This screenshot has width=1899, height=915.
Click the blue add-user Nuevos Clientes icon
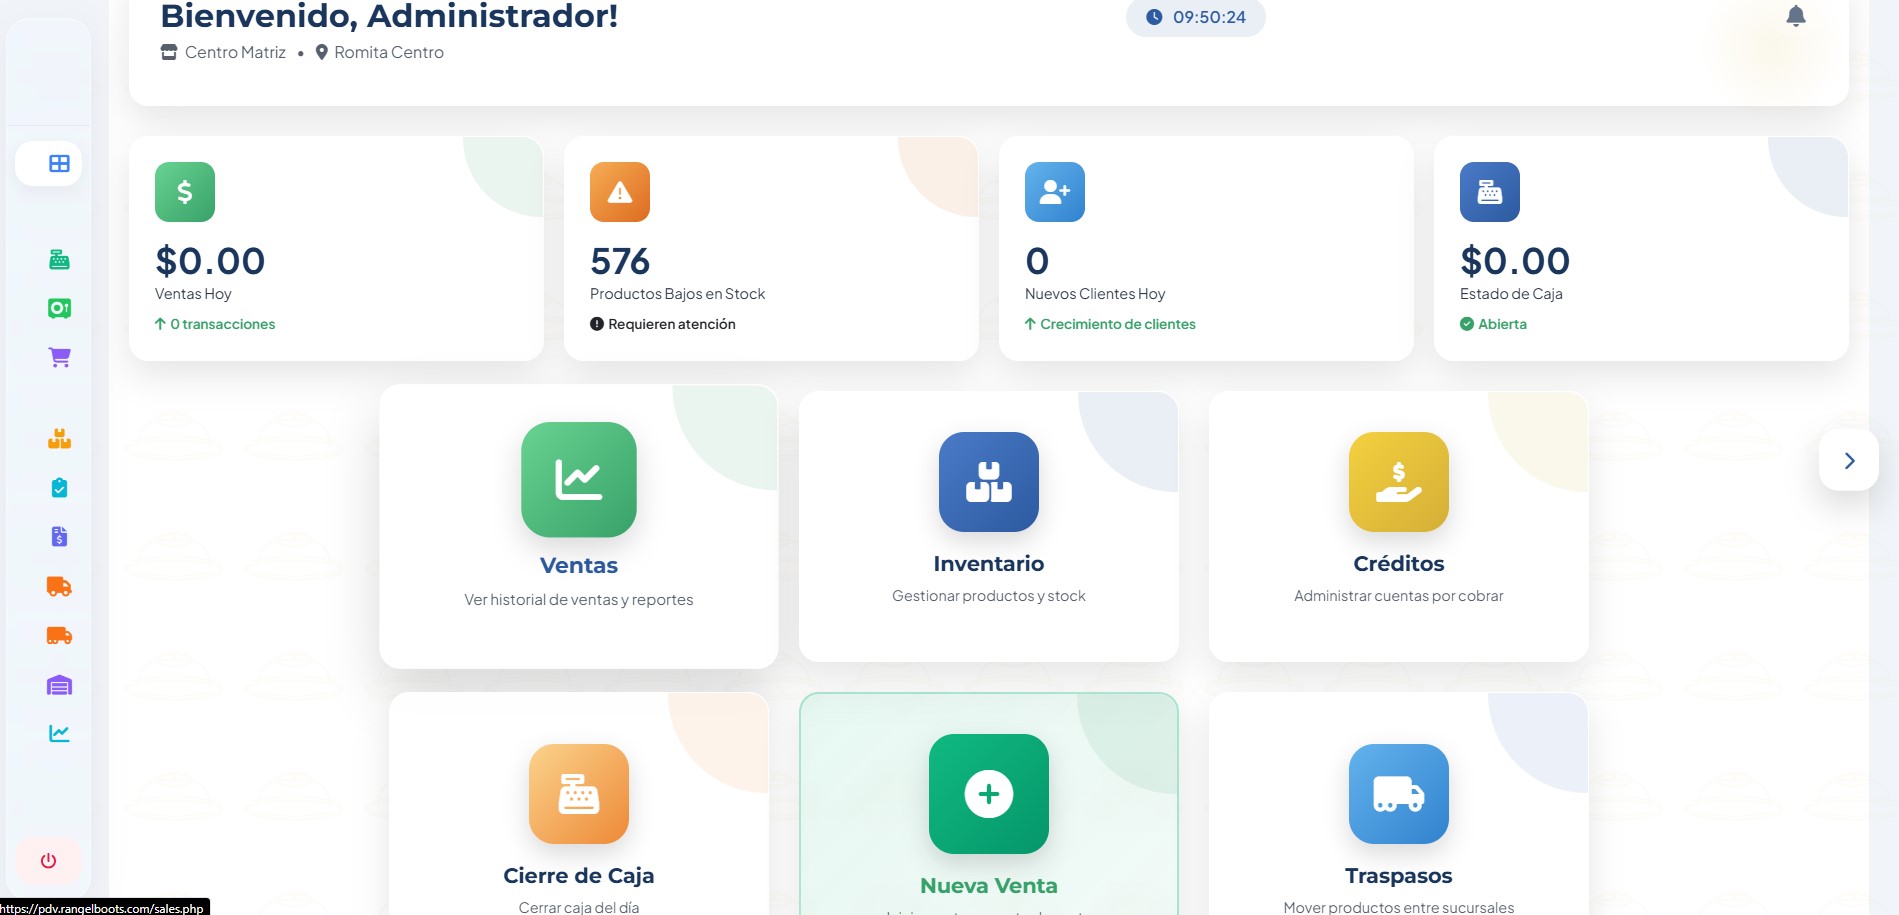(x=1055, y=192)
